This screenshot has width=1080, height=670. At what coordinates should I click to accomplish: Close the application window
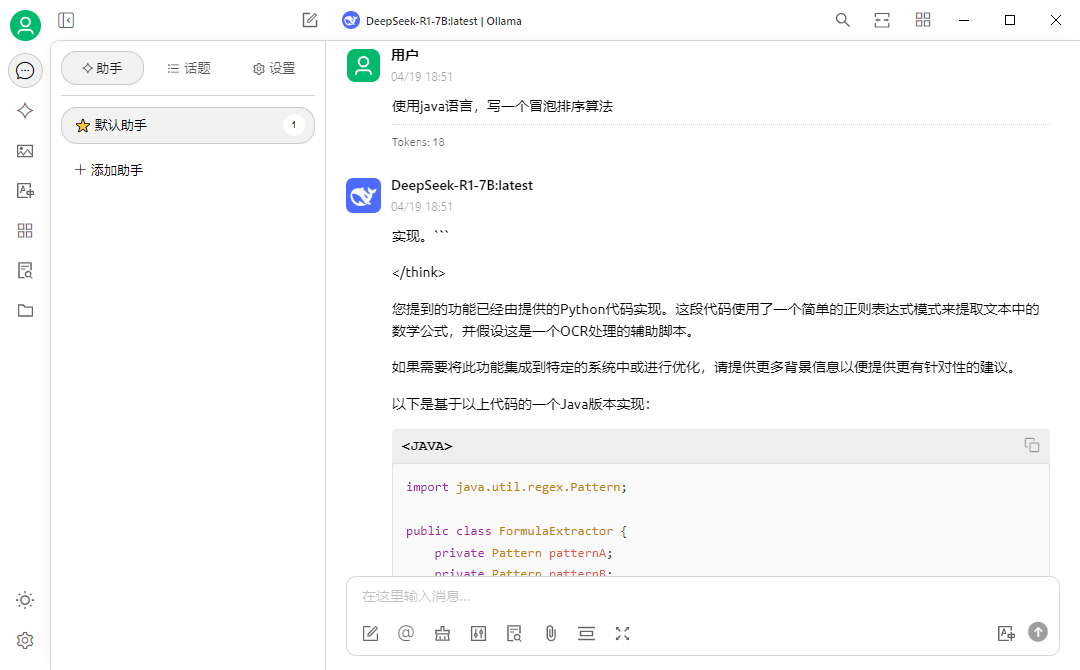tap(1056, 20)
